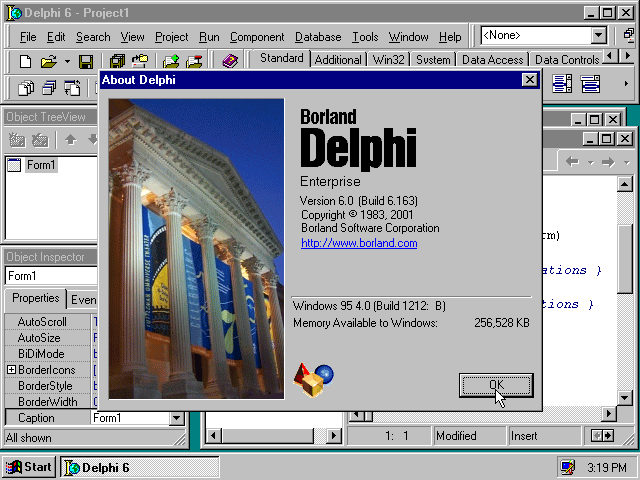Click the Save disk icon
The image size is (640, 480).
[86, 62]
